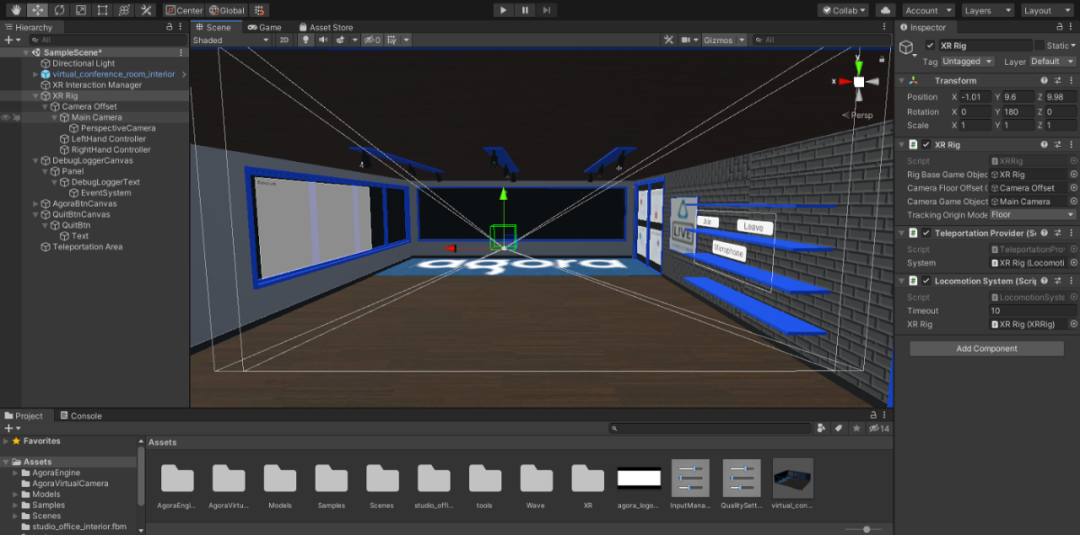
Task: Expand virtual_conference_room_interior hierarchy item
Action: (36, 74)
